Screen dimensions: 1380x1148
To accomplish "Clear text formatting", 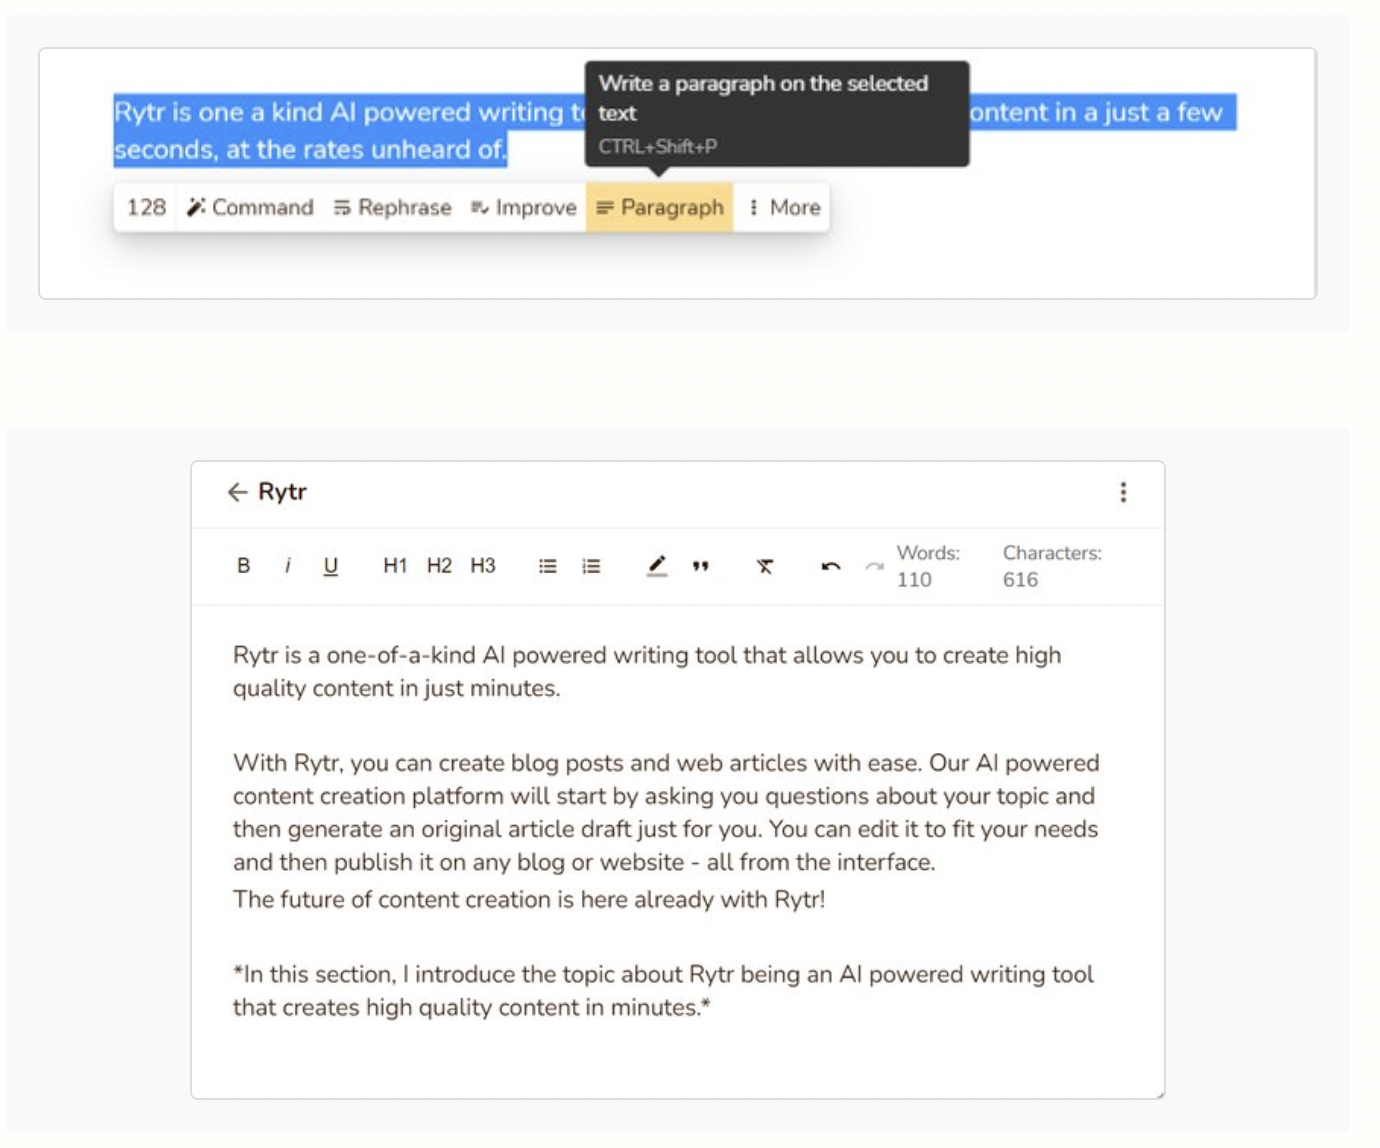I will click(765, 566).
